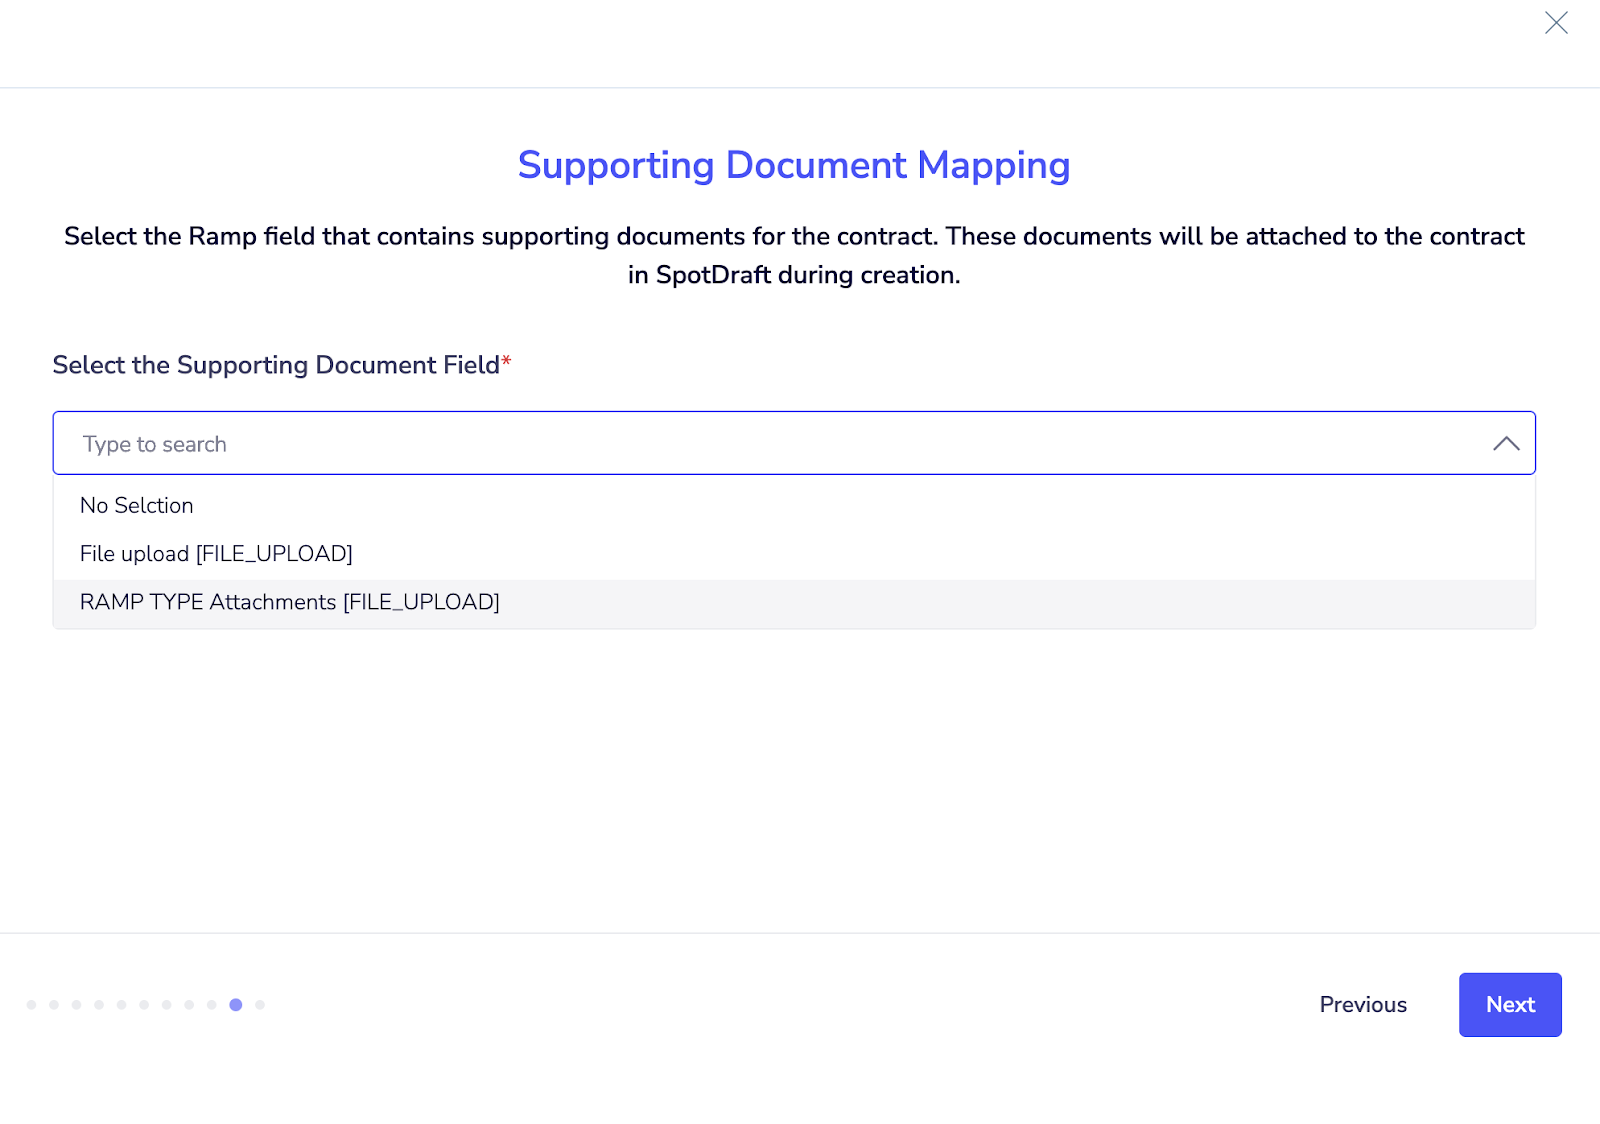
Task: Pick 'RAMP TYPE Attachments [FILE_UPLOAD]' option
Action: tap(794, 602)
